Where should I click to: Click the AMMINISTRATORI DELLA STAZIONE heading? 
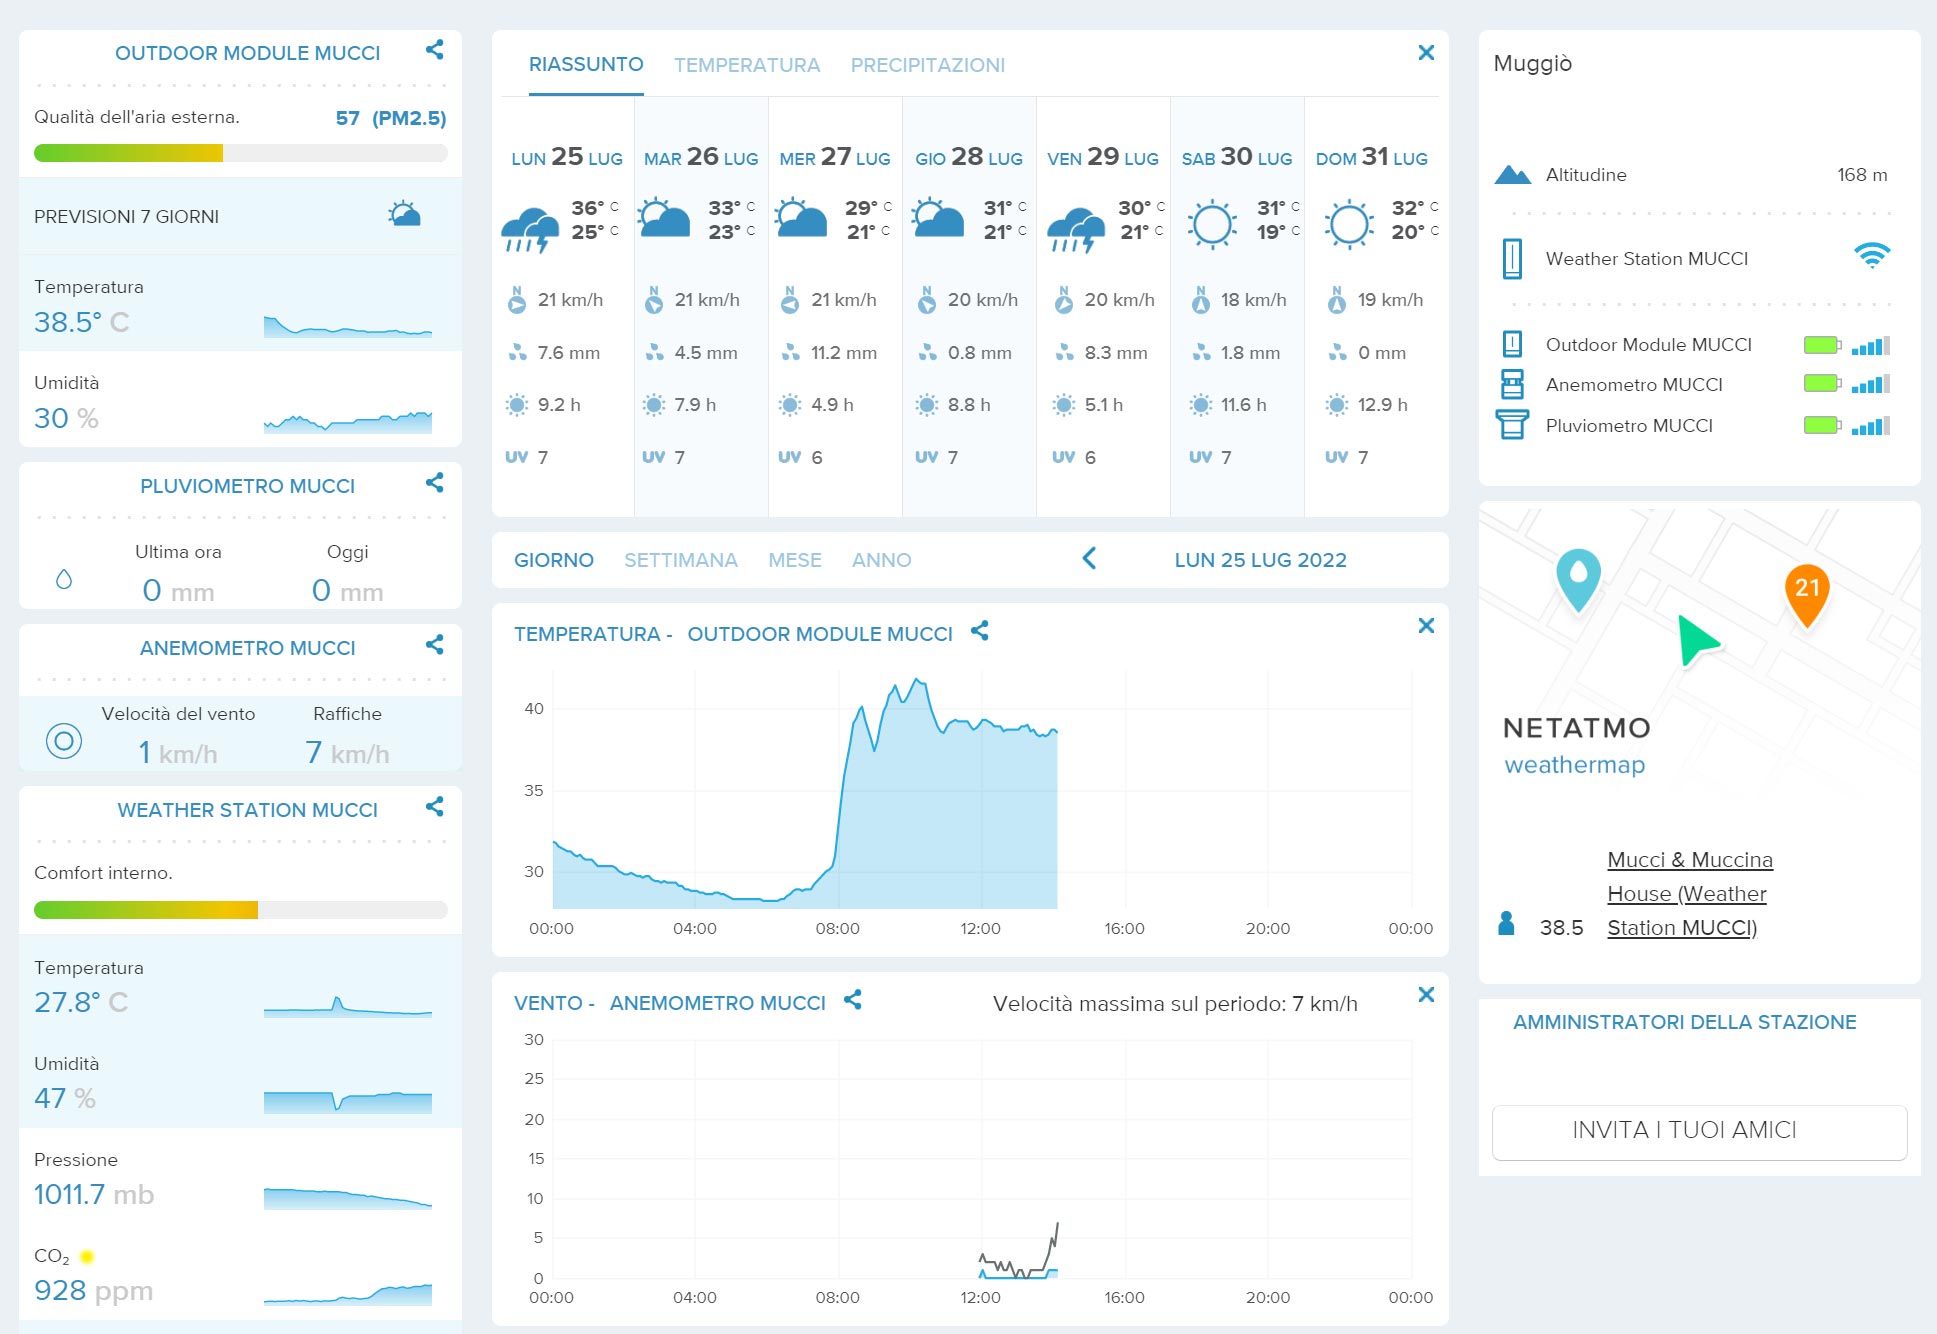click(x=1685, y=1022)
